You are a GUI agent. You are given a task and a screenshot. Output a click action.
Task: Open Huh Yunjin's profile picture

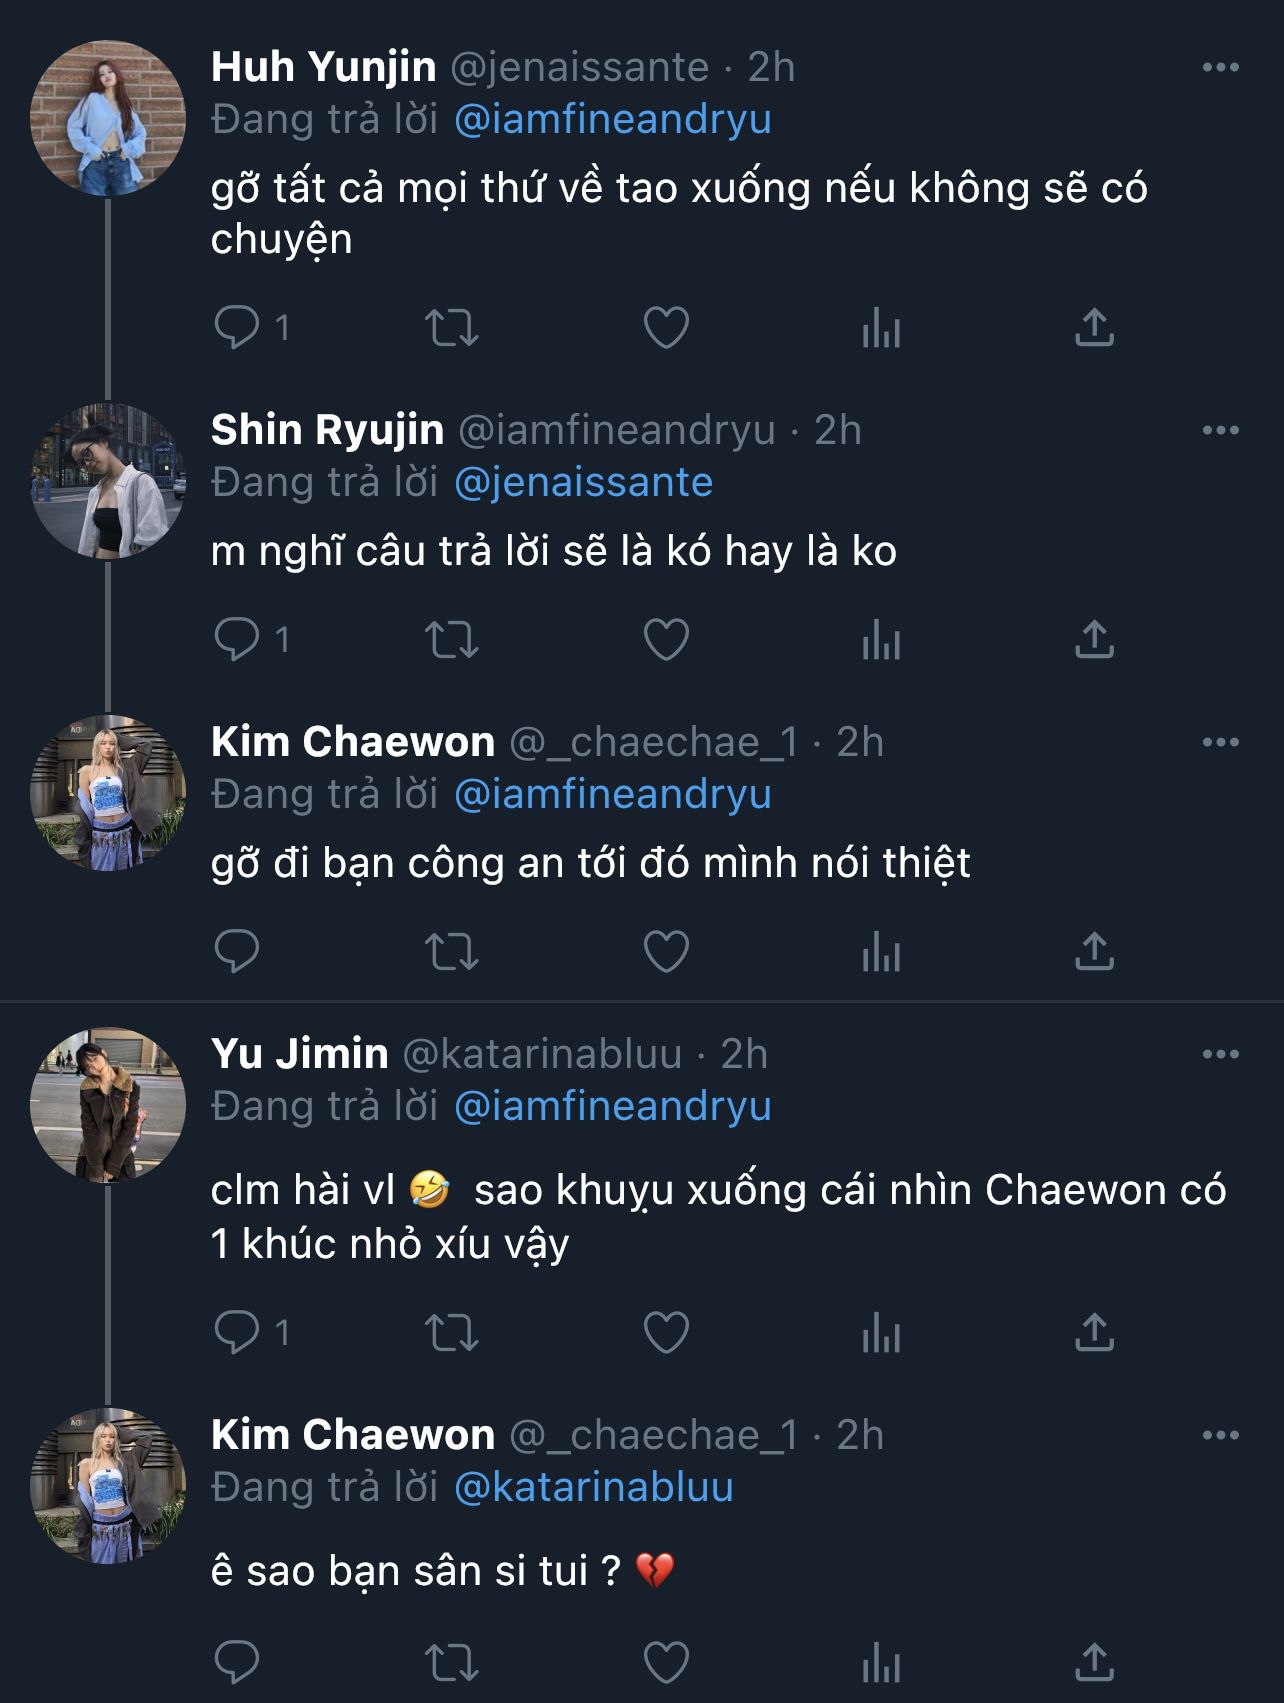point(108,118)
